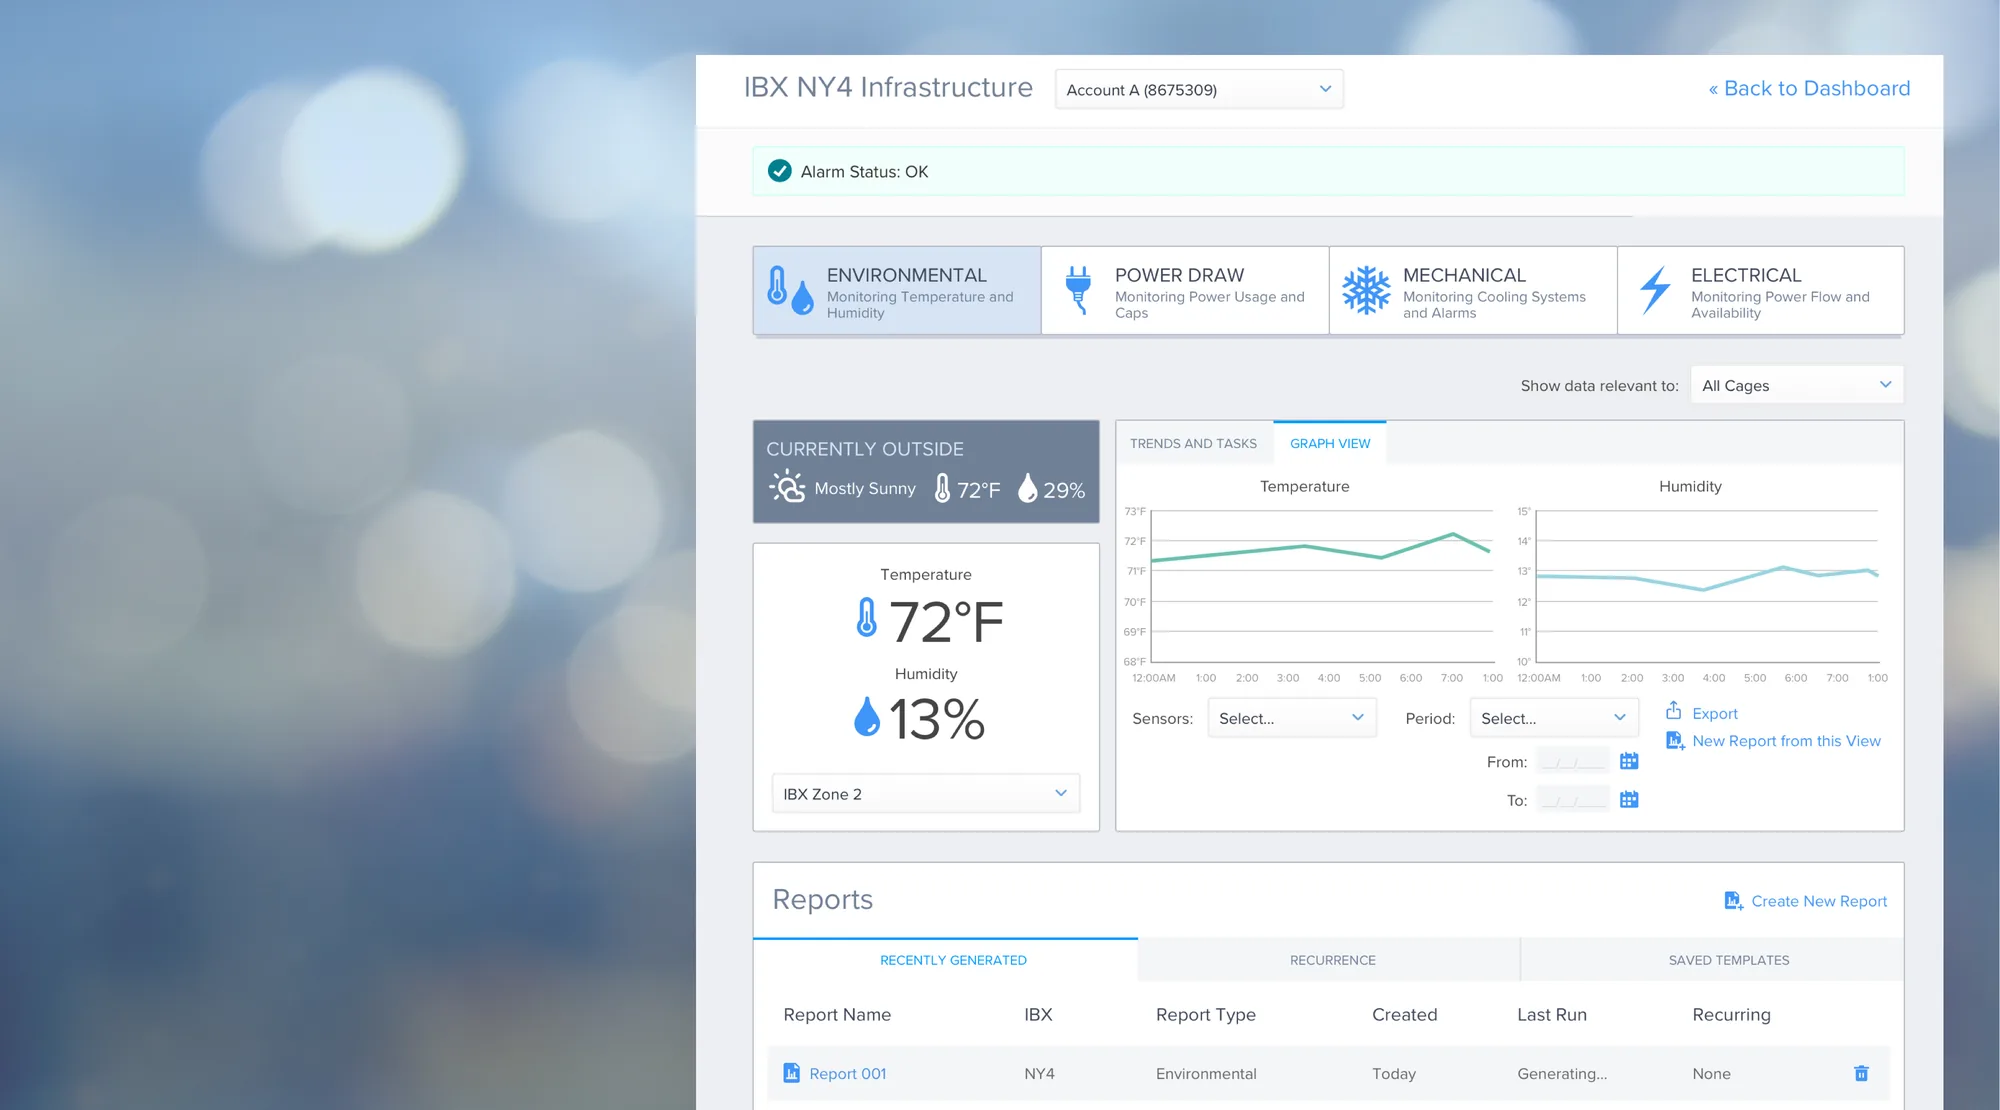Screen dimensions: 2000x1110
Task: Click the Export share icon
Action: [1673, 710]
